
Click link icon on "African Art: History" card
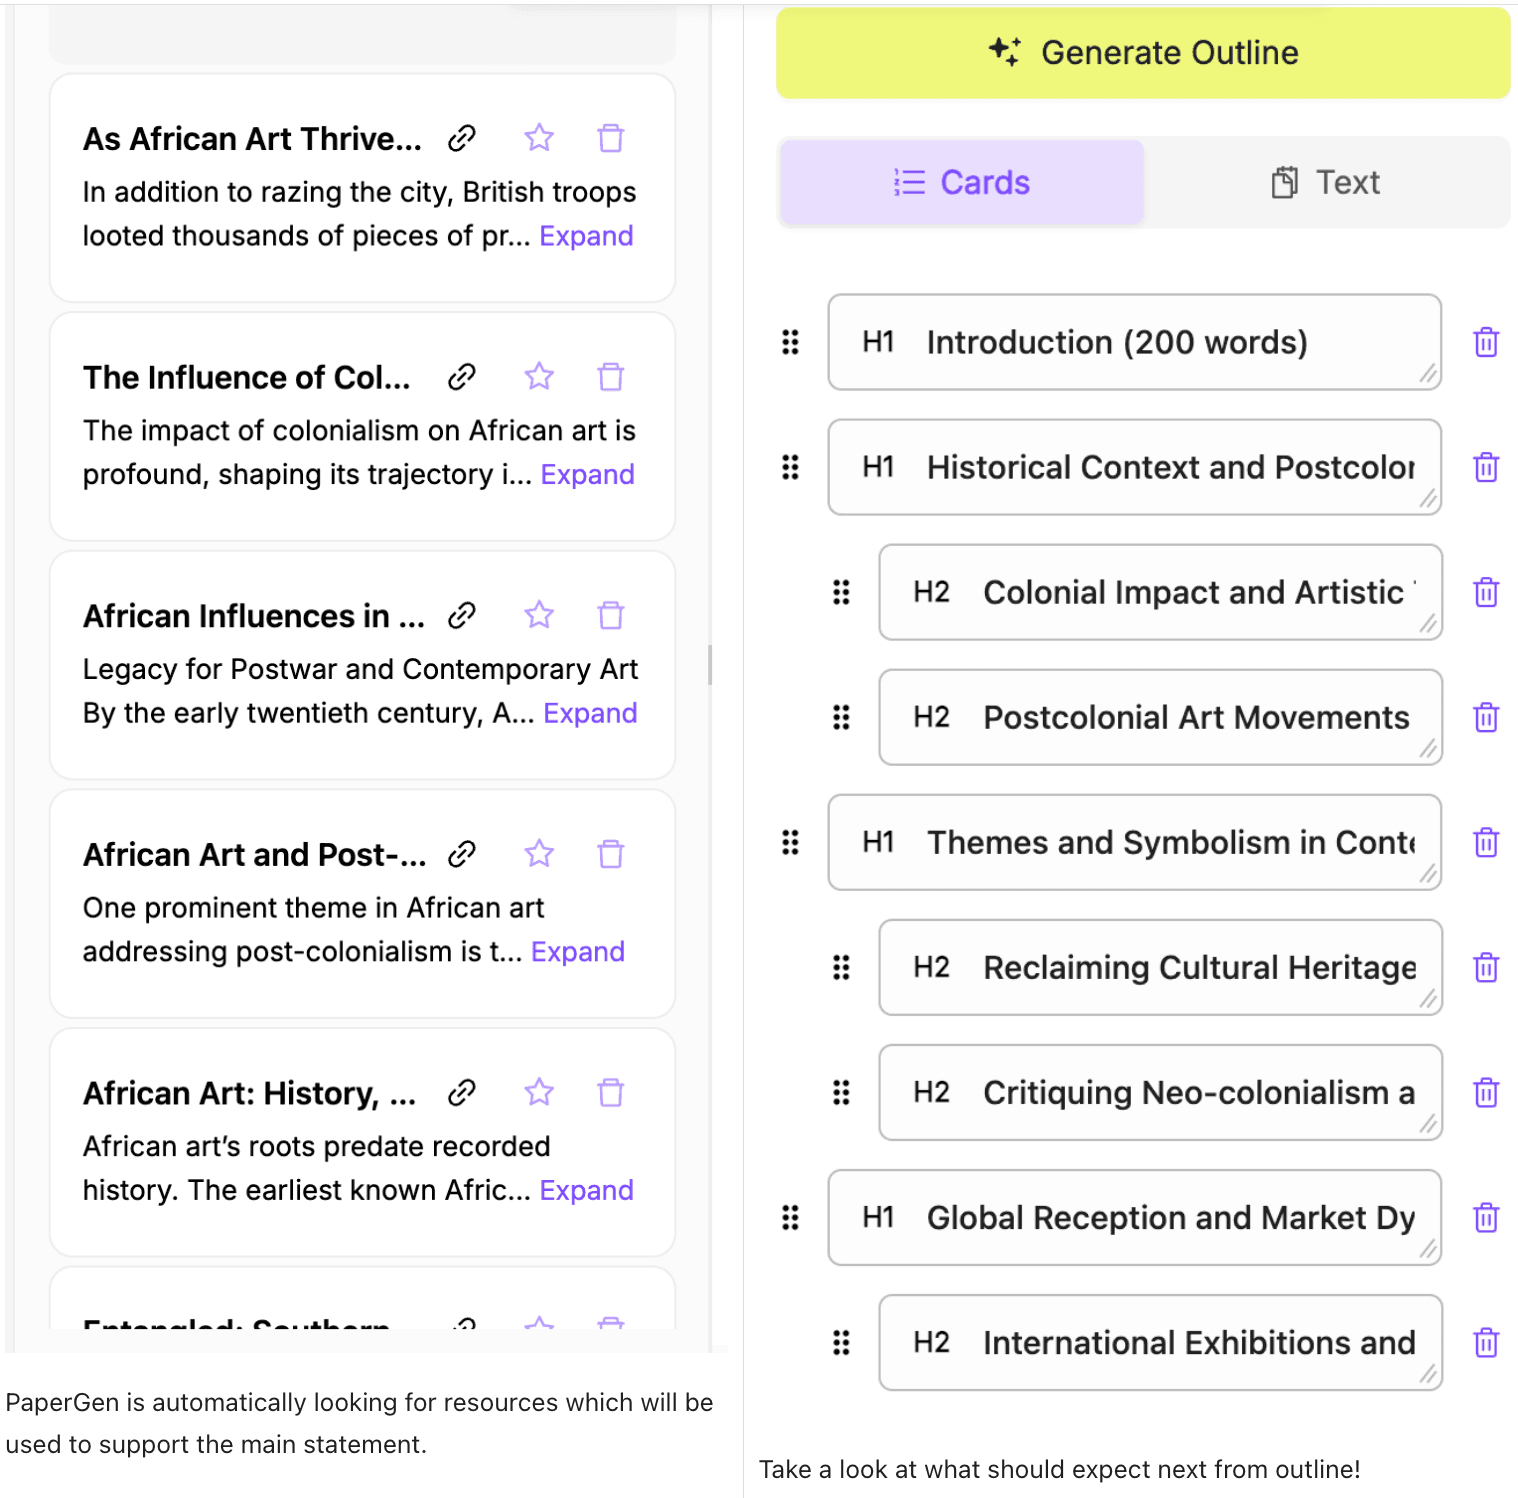pyautogui.click(x=461, y=1093)
